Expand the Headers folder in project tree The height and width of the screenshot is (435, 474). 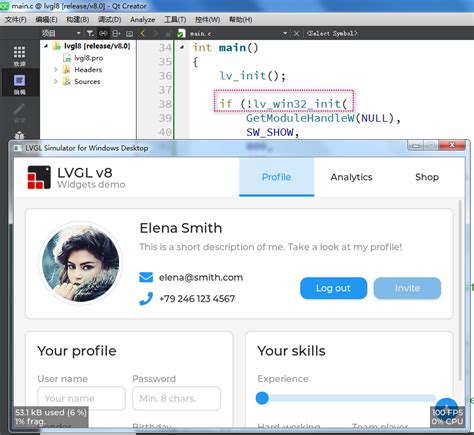pyautogui.click(x=56, y=70)
